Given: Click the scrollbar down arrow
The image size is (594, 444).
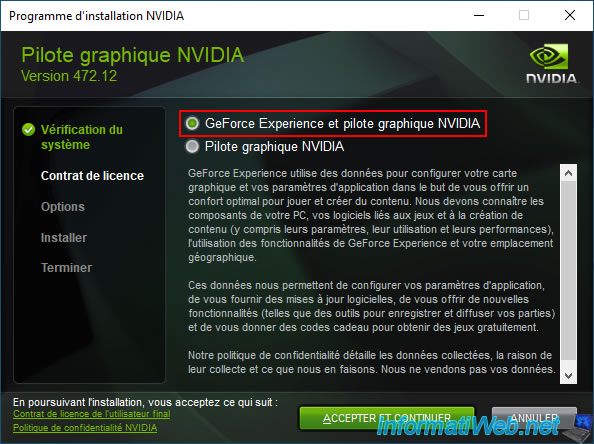Looking at the screenshot, I should coord(568,375).
